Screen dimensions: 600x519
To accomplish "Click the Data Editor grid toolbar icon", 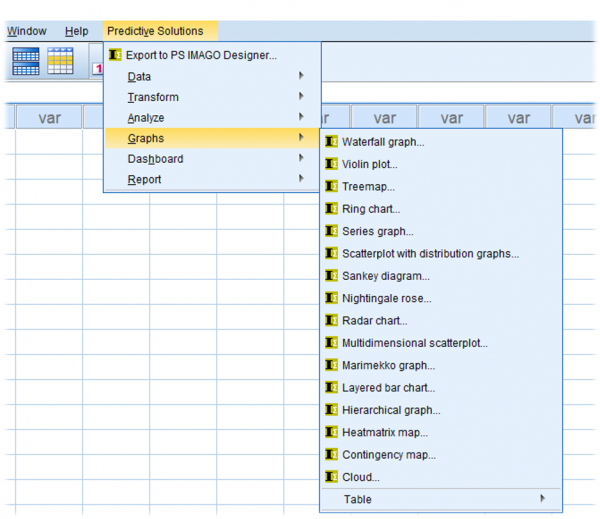I will (x=26, y=62).
